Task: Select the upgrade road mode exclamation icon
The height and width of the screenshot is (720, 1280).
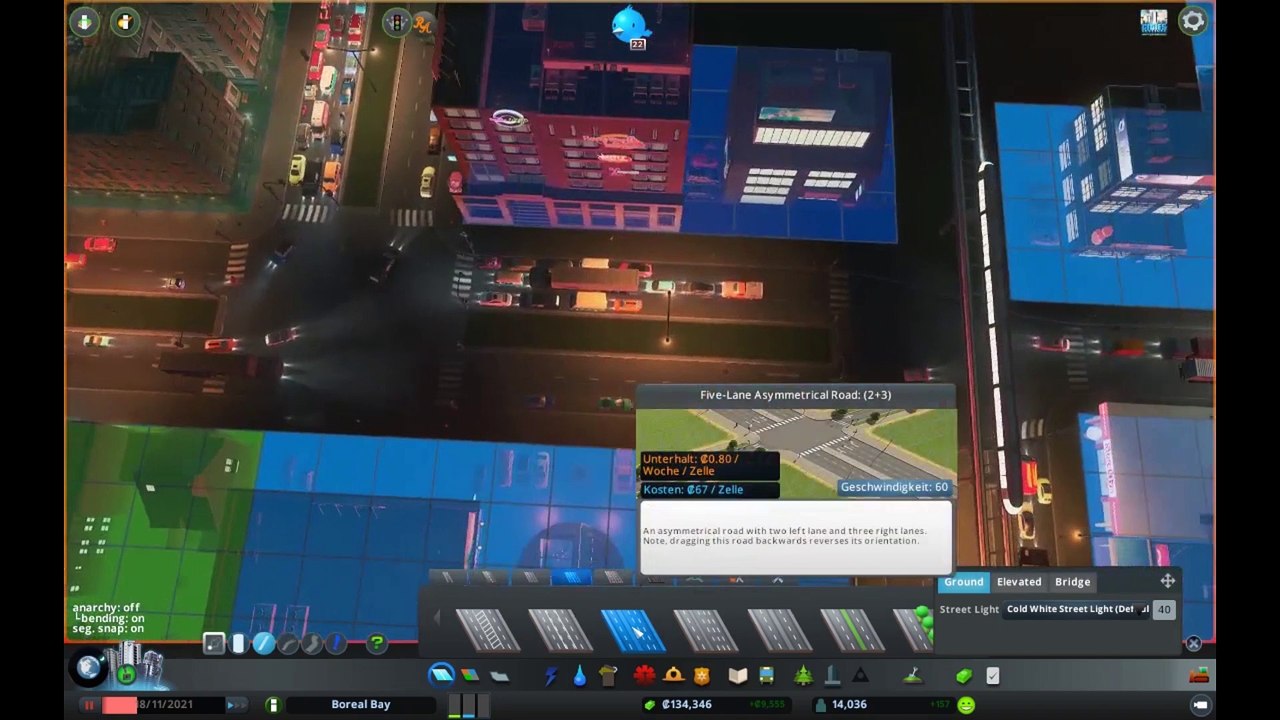Action: coord(336,644)
